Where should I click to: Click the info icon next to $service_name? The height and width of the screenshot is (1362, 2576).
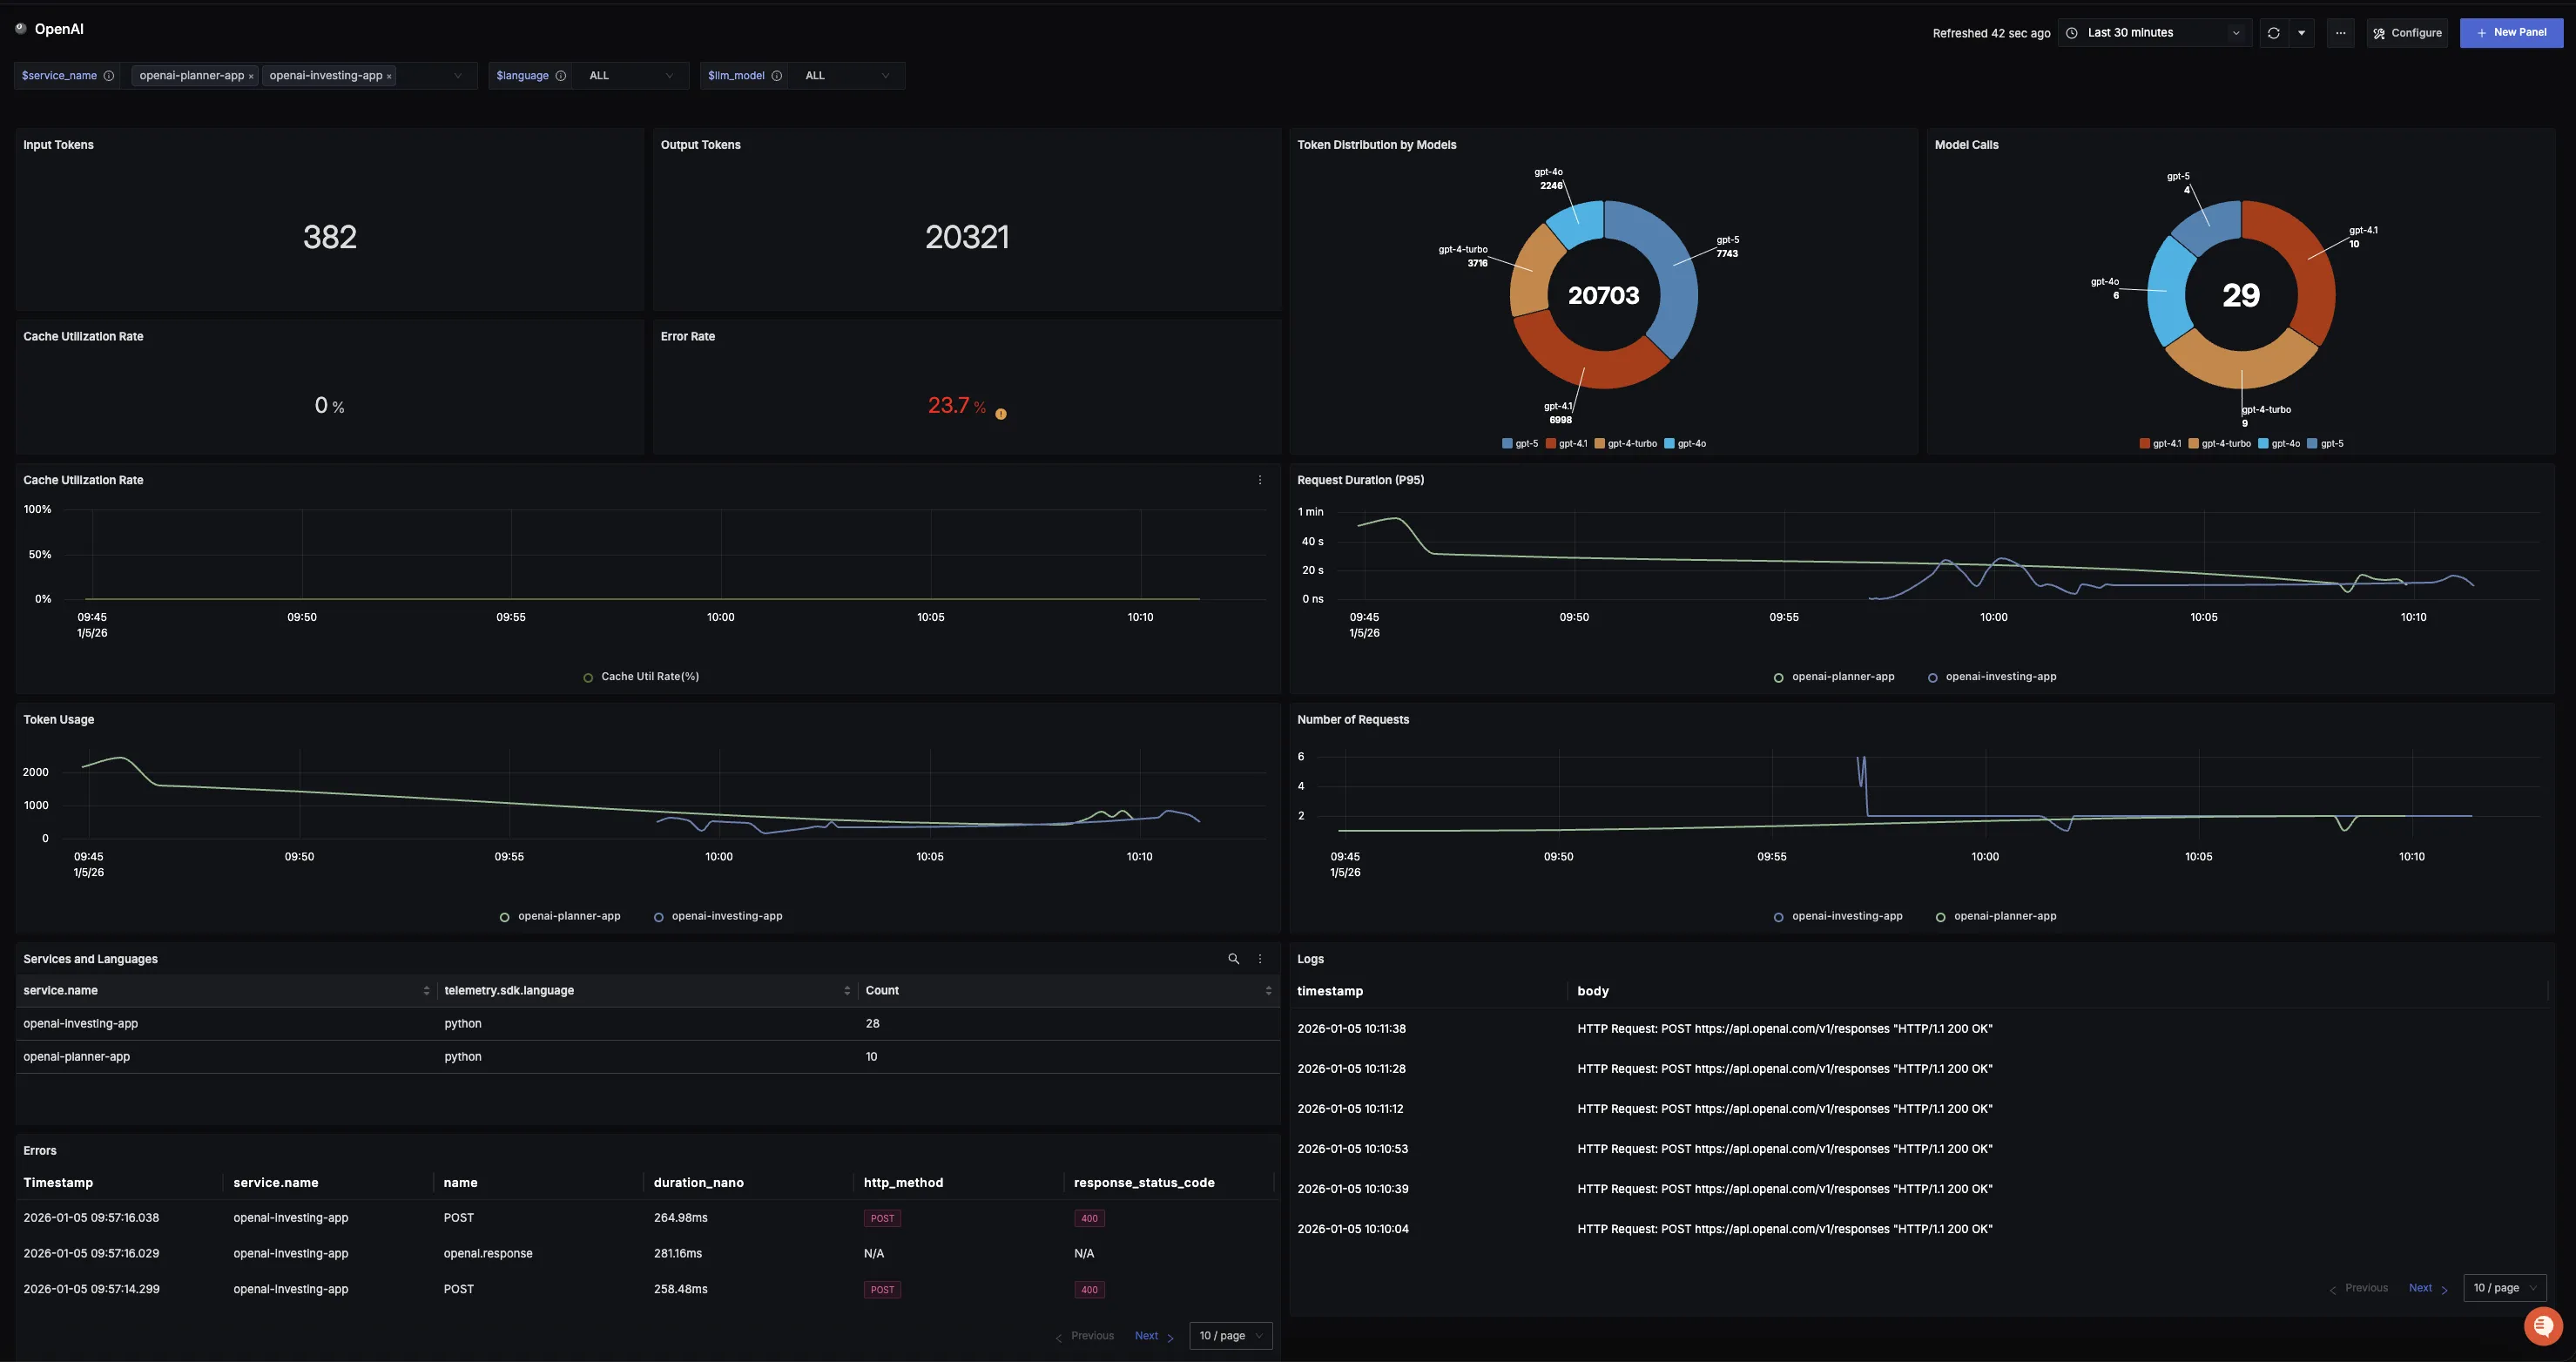click(109, 76)
